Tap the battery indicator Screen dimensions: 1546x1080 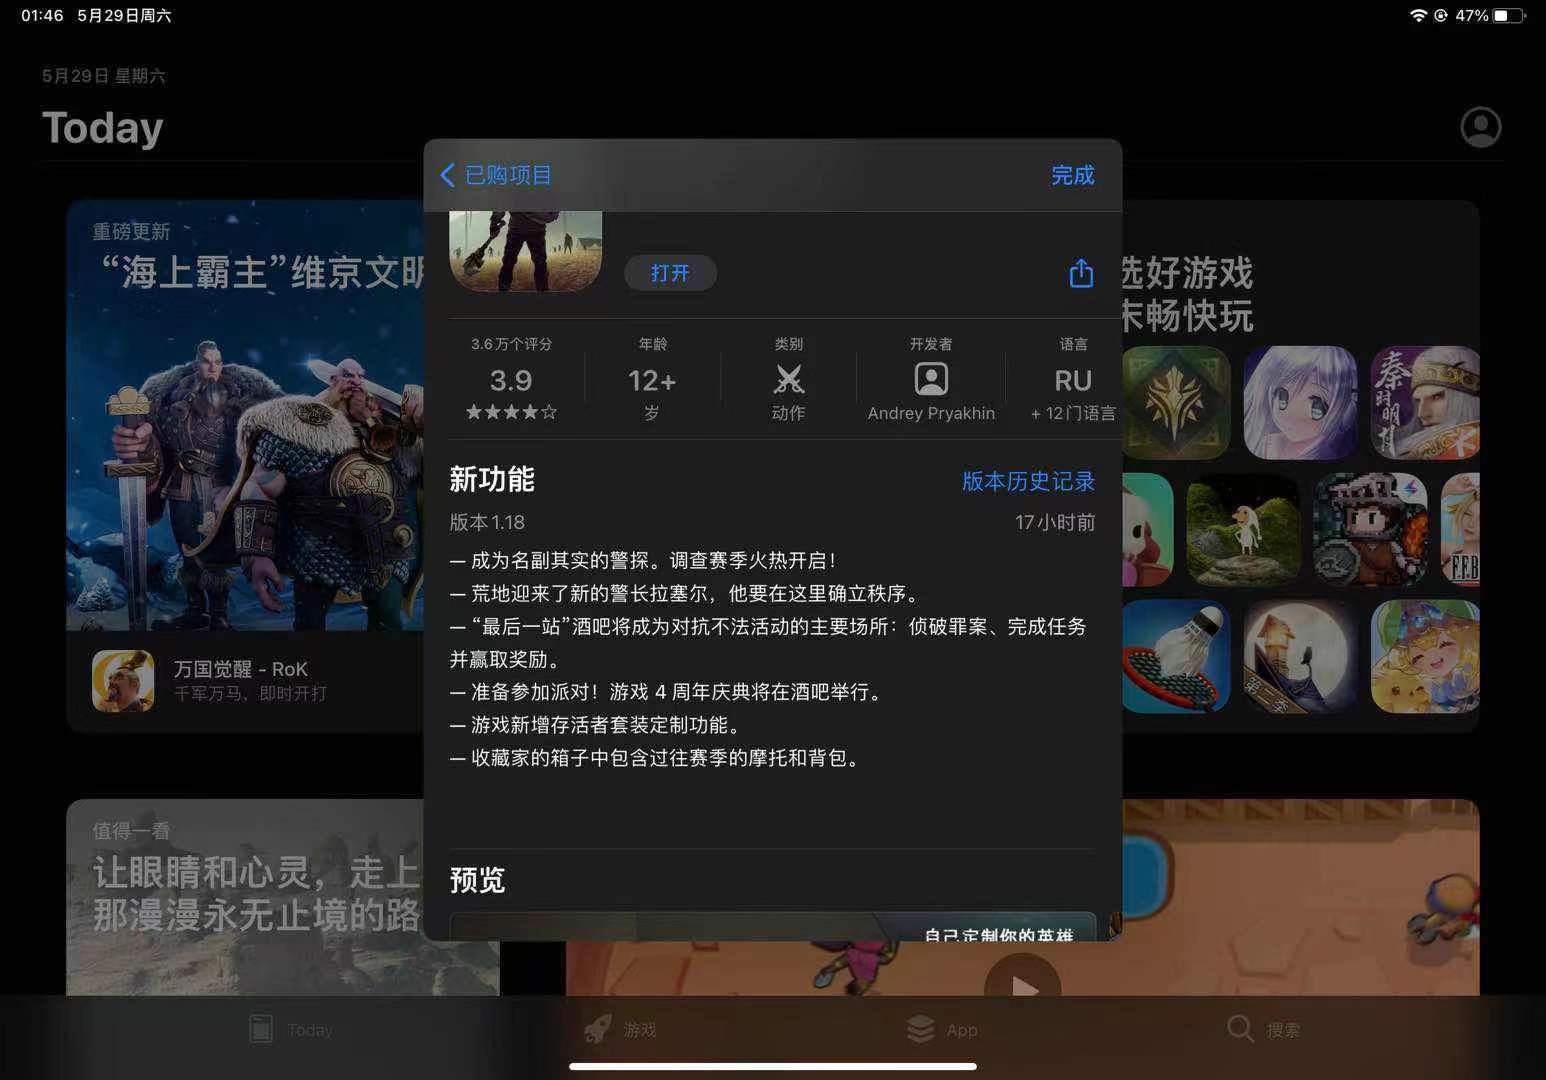1510,16
